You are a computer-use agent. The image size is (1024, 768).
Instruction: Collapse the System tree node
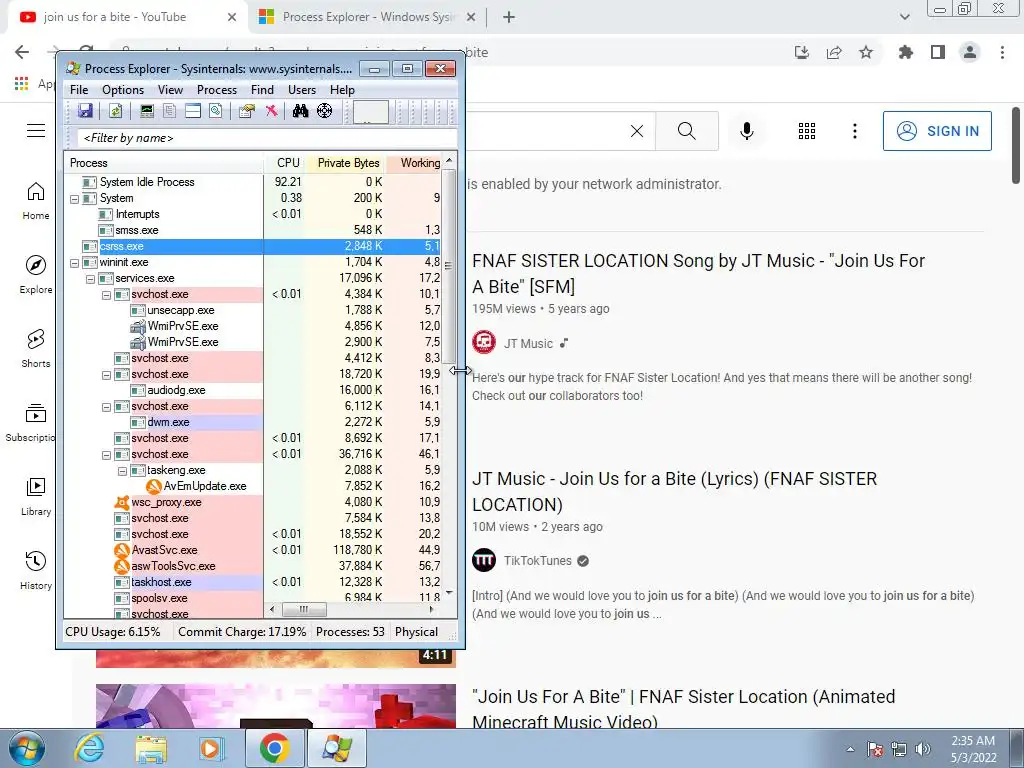pos(74,199)
